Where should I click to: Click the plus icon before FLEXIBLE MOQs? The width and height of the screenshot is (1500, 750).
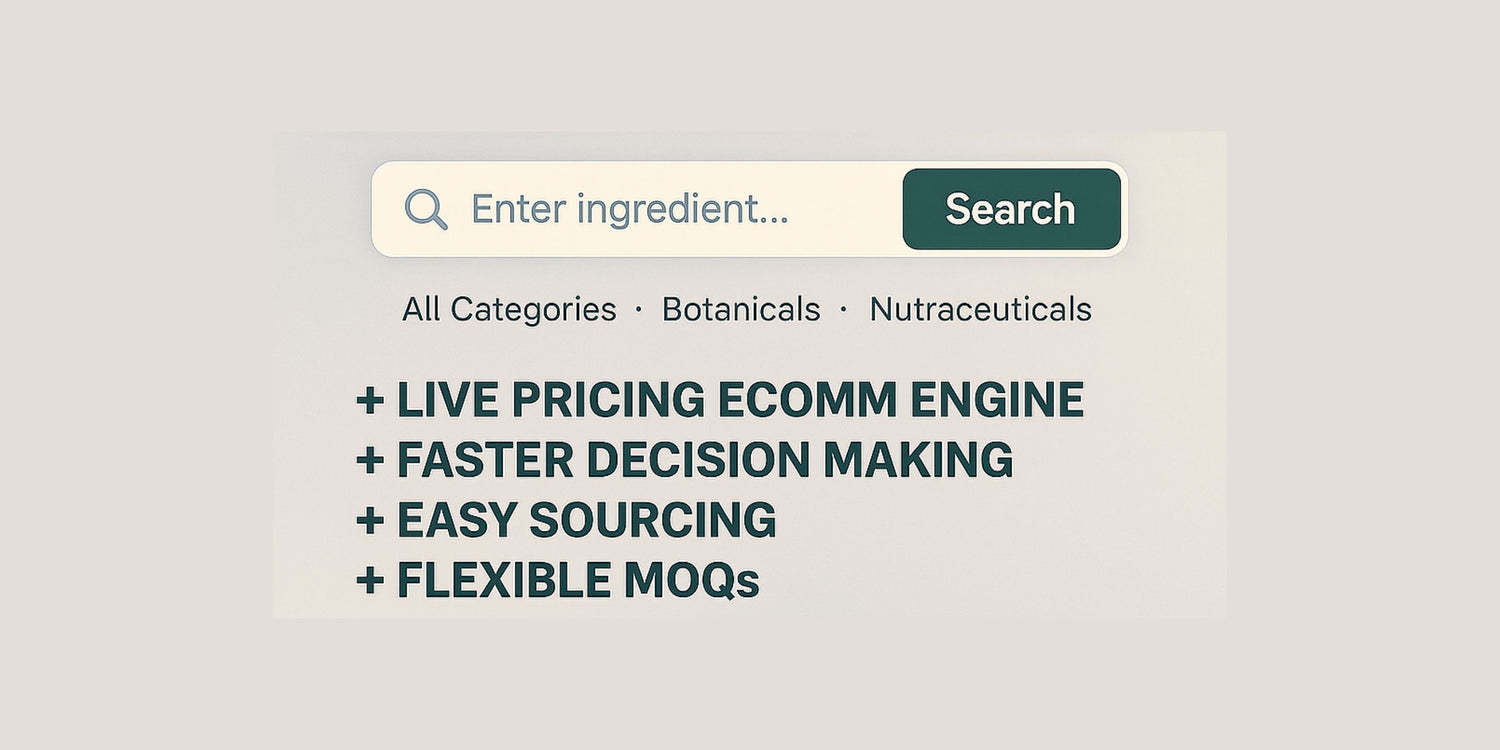(x=370, y=581)
